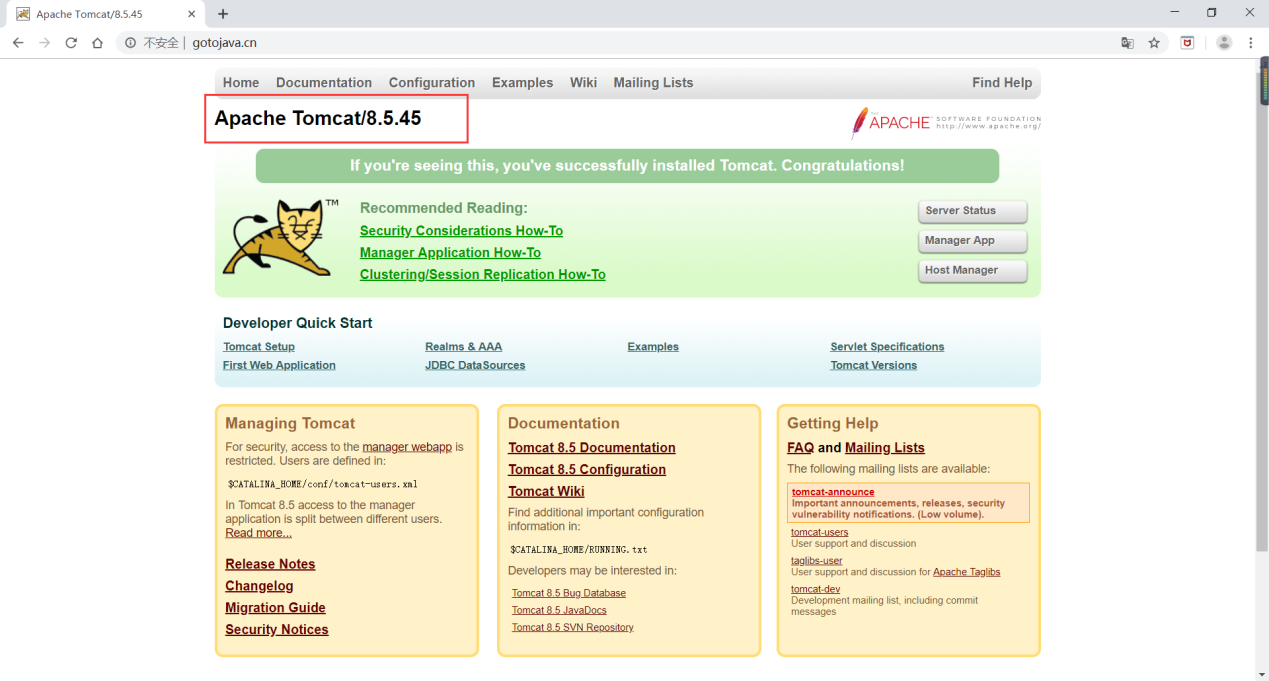Image resolution: width=1269 pixels, height=681 pixels.
Task: Open Mailing Lists link under Getting Help
Action: pyautogui.click(x=885, y=448)
